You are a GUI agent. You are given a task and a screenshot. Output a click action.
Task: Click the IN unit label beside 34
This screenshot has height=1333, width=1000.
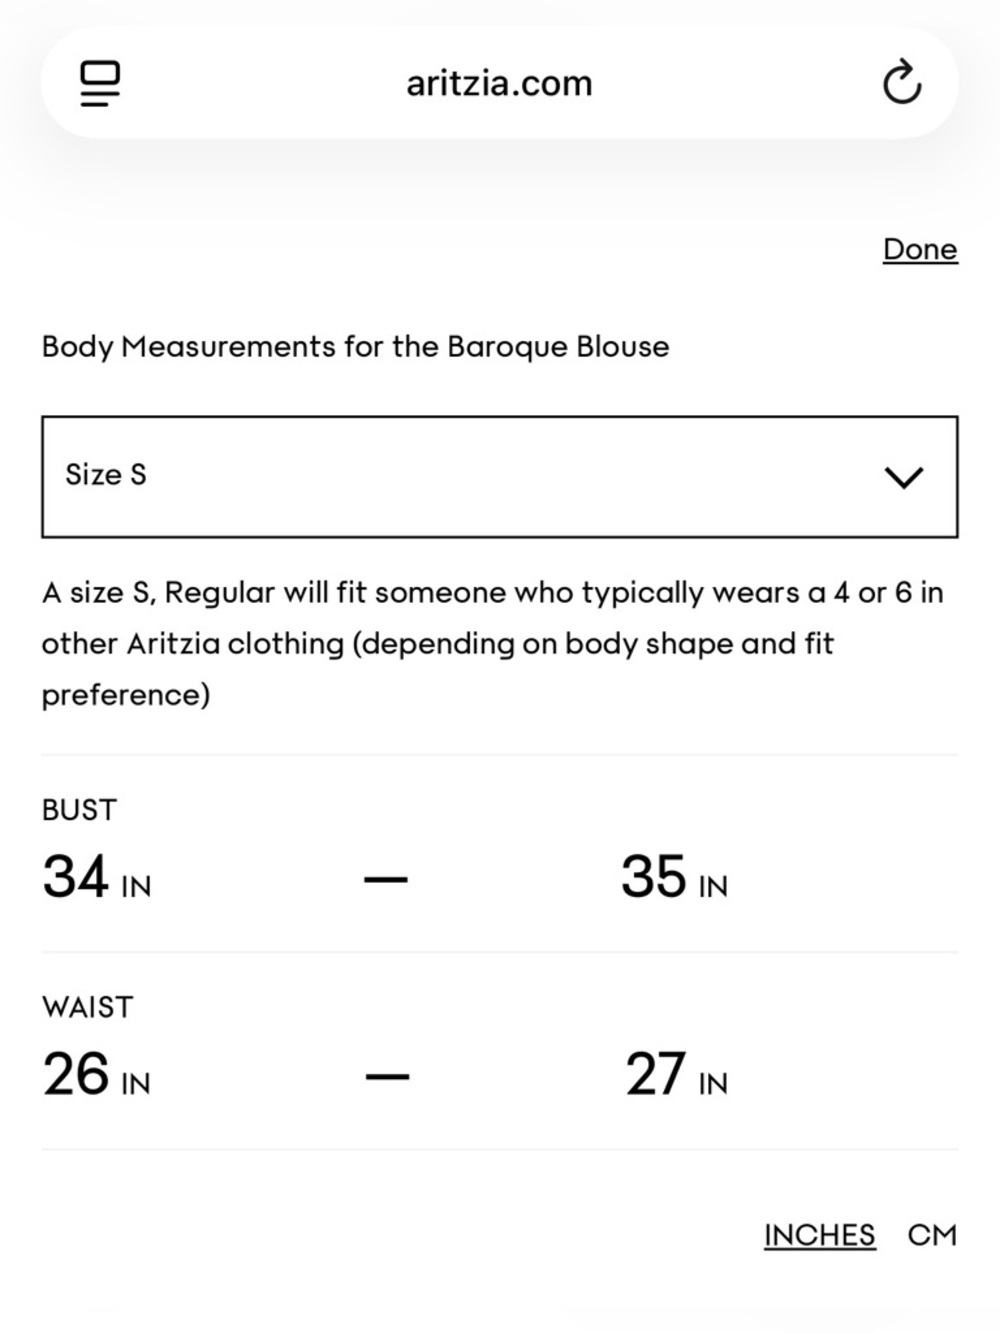coord(136,887)
